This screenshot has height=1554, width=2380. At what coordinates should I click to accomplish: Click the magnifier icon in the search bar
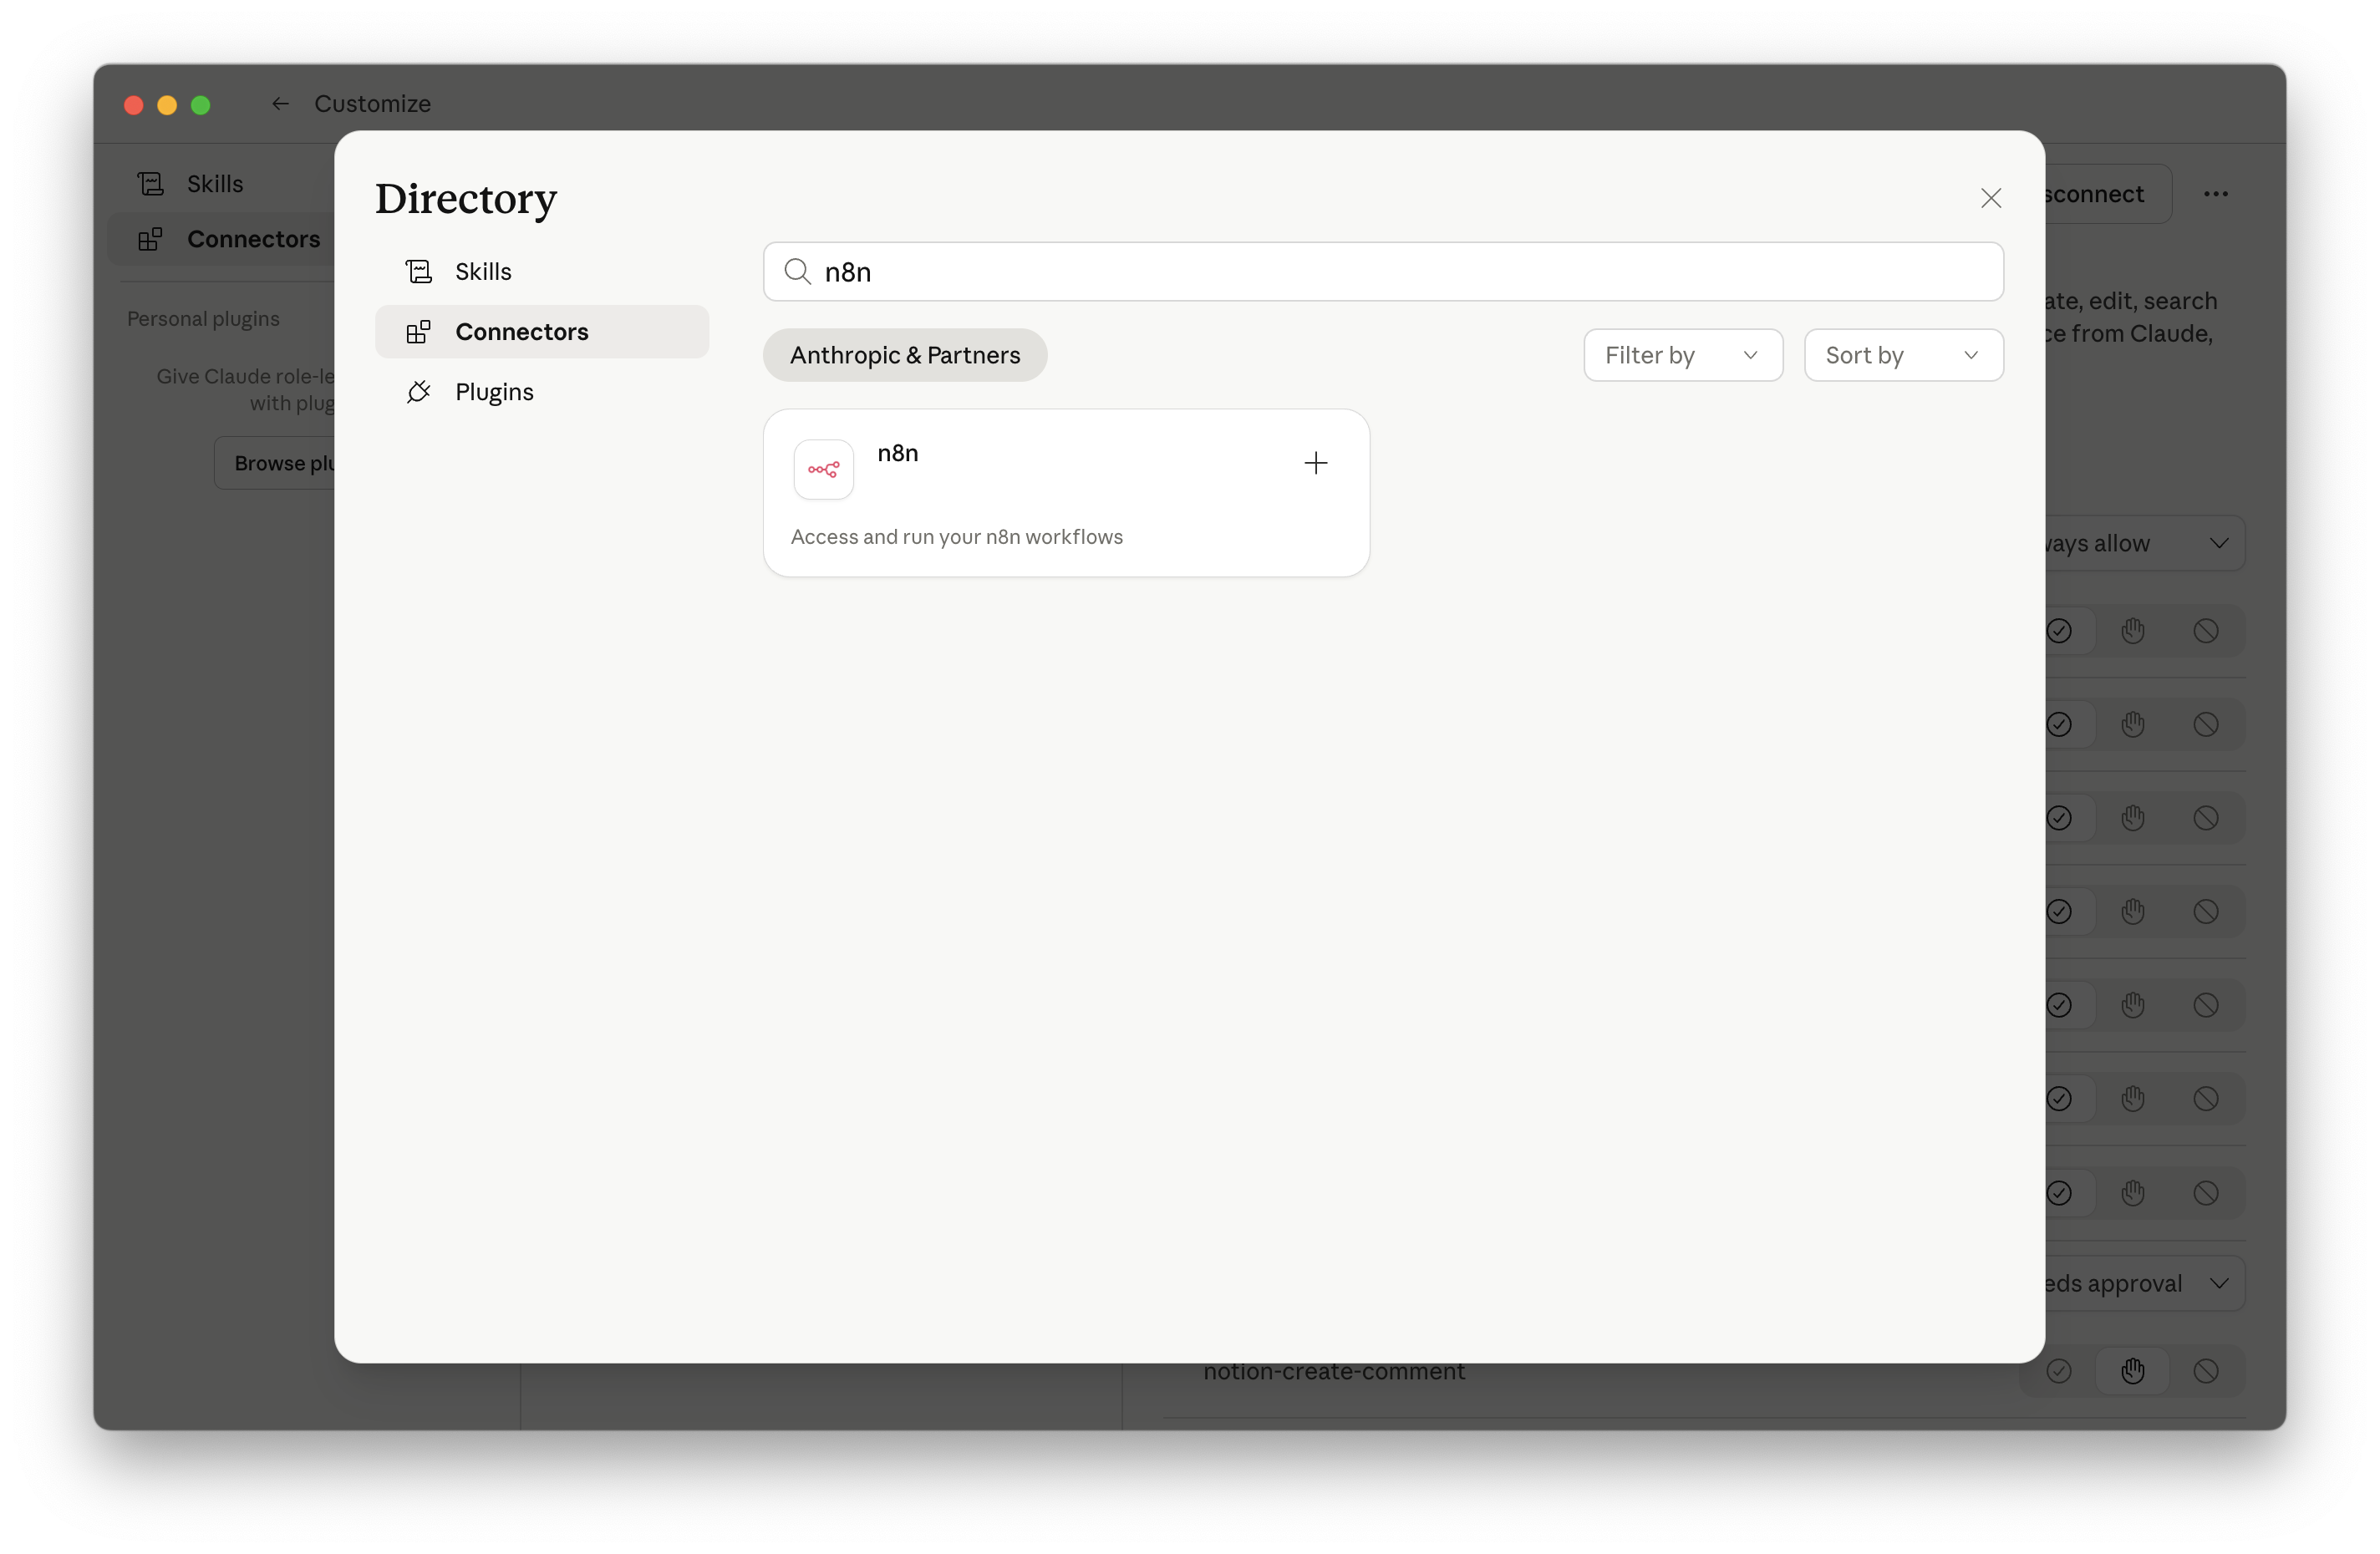tap(797, 271)
